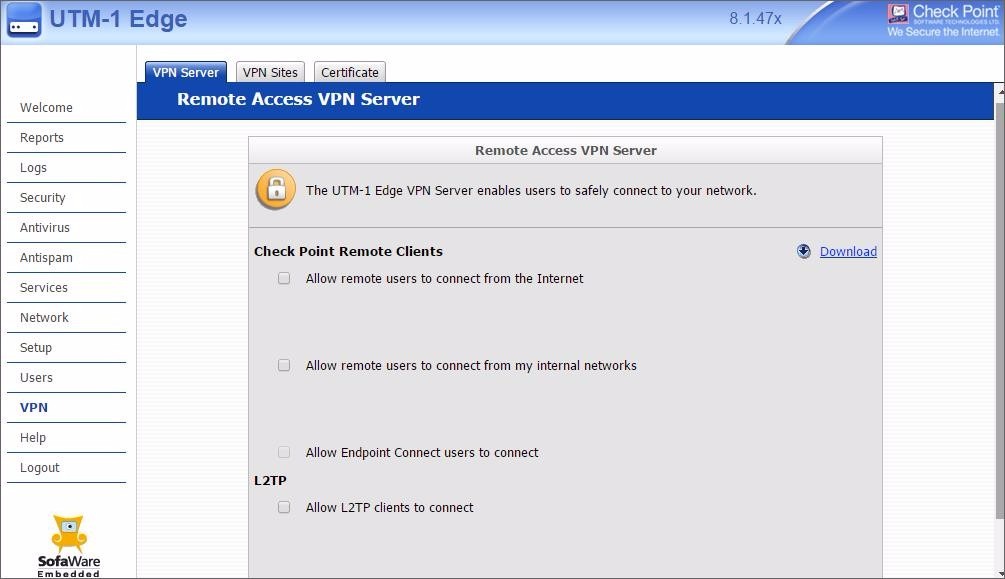Open the Network settings page

click(x=44, y=317)
